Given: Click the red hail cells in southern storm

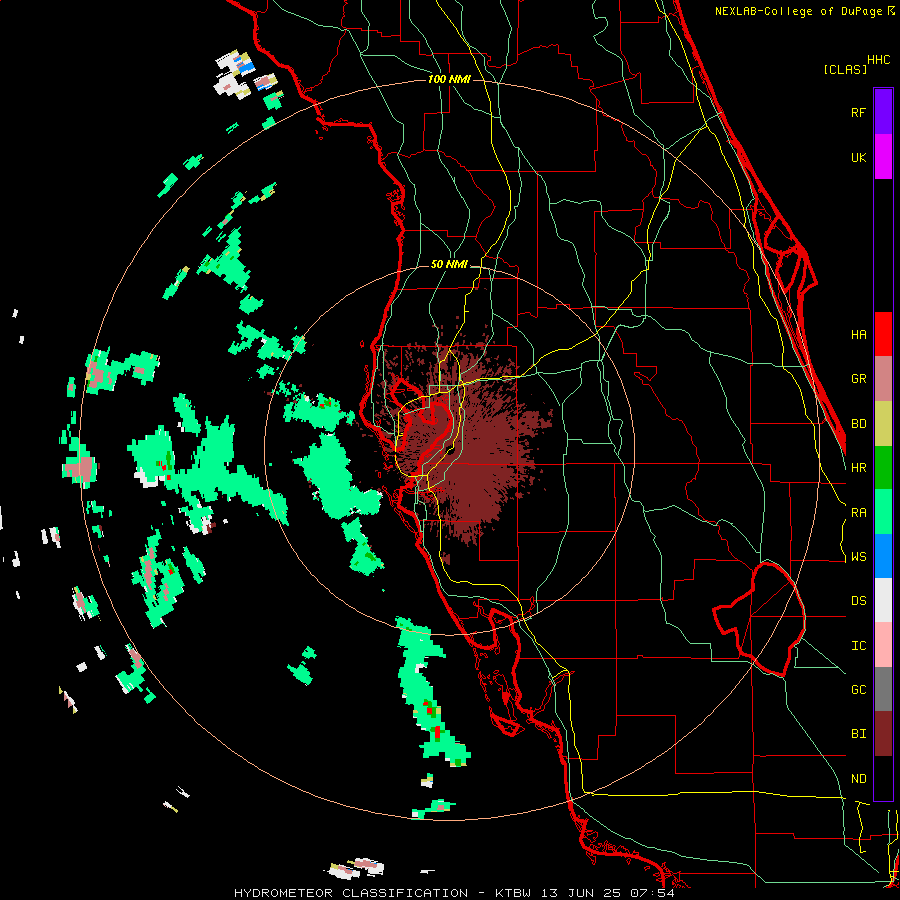Looking at the screenshot, I should pos(434,720).
